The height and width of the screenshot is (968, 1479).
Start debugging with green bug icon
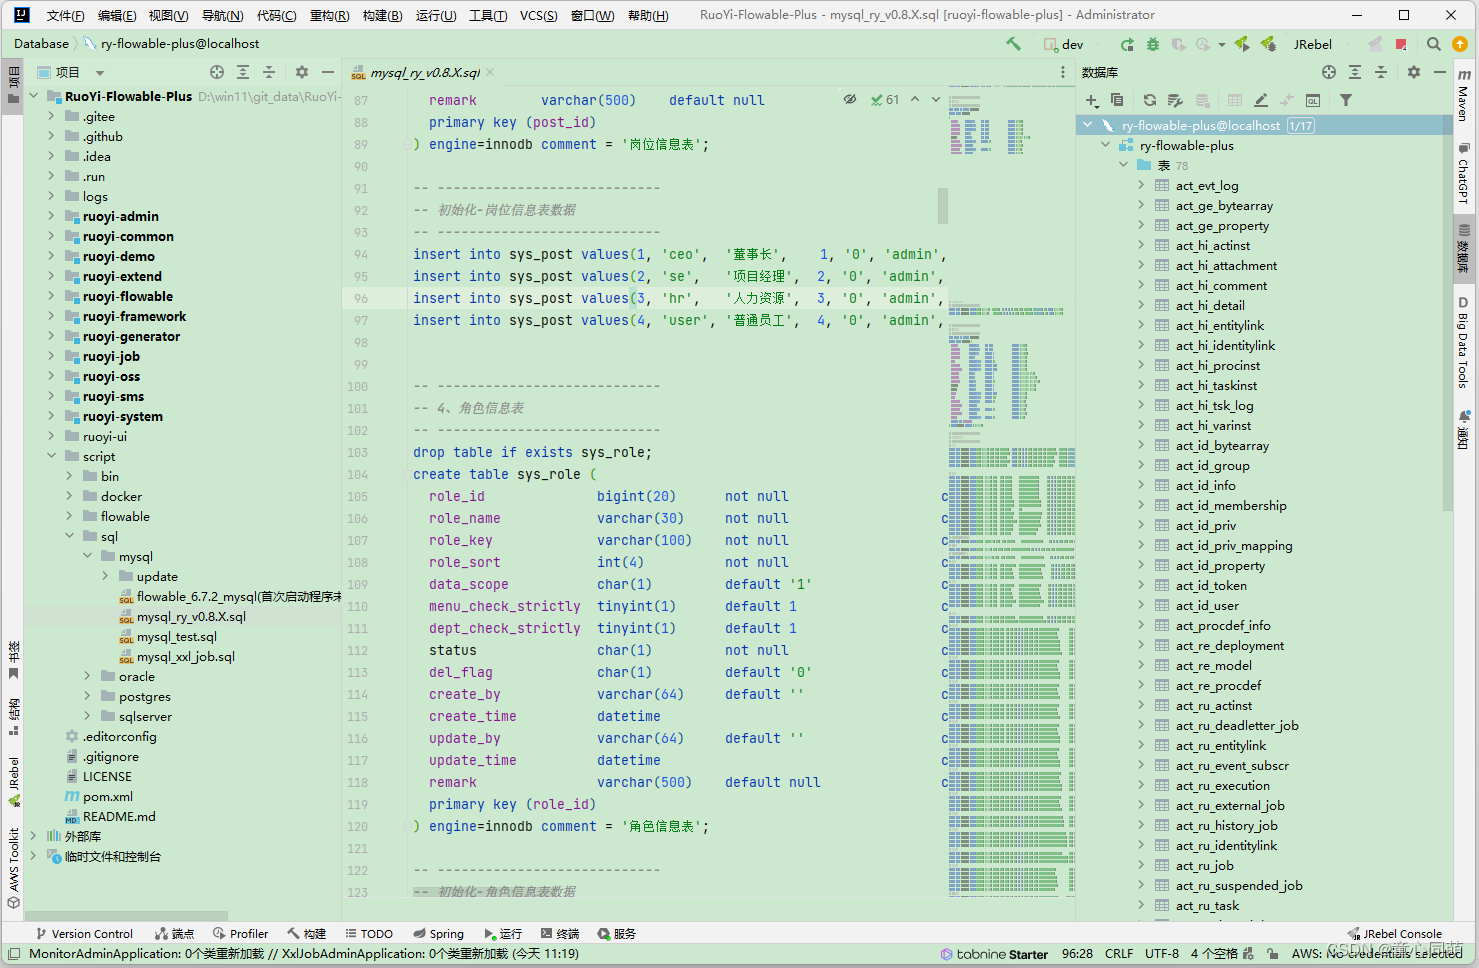click(x=1153, y=44)
